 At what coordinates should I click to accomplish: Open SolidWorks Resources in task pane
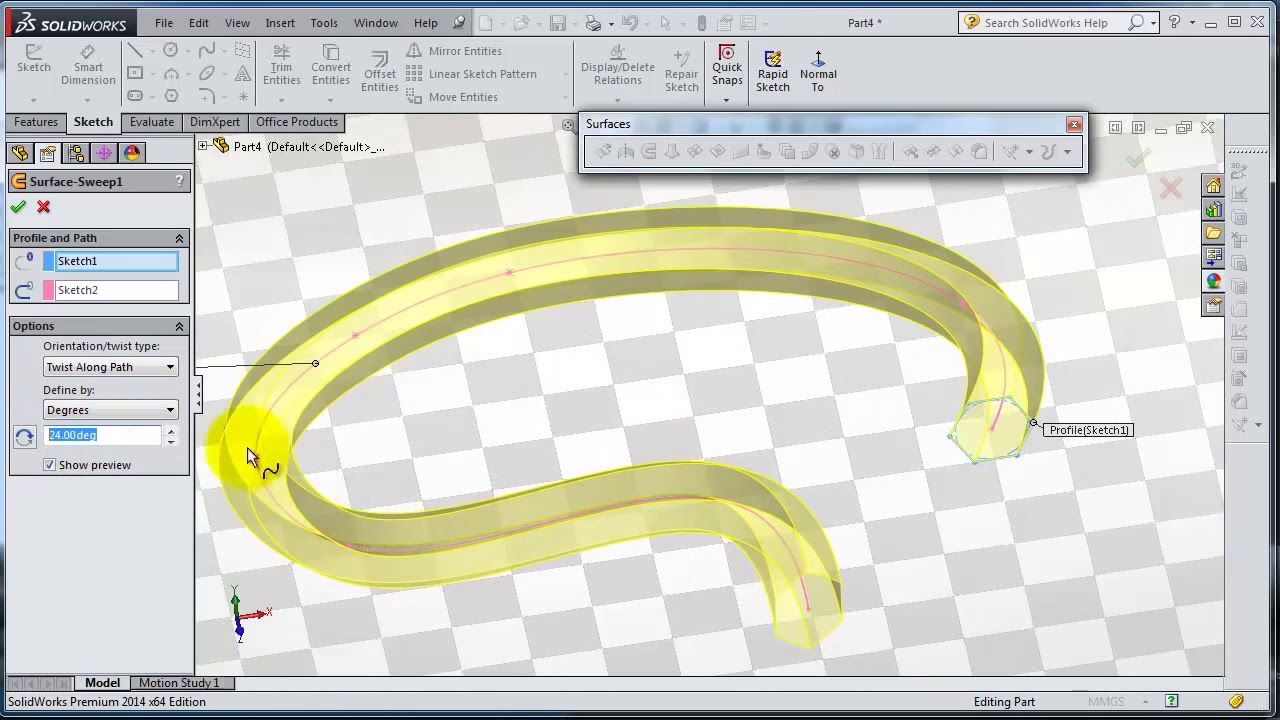click(1213, 186)
